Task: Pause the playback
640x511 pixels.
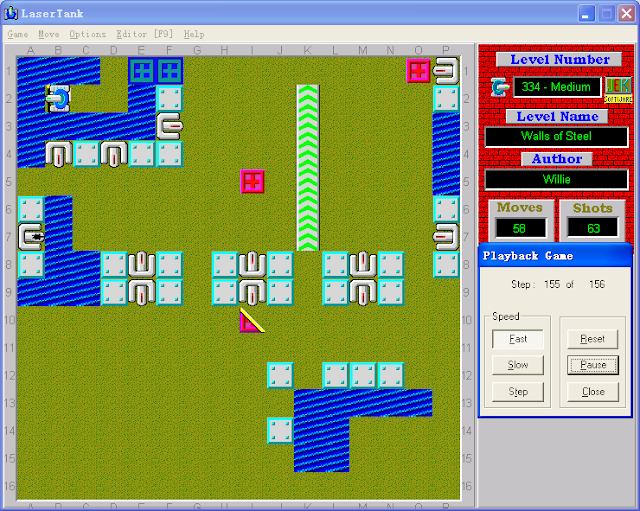Action: 593,365
